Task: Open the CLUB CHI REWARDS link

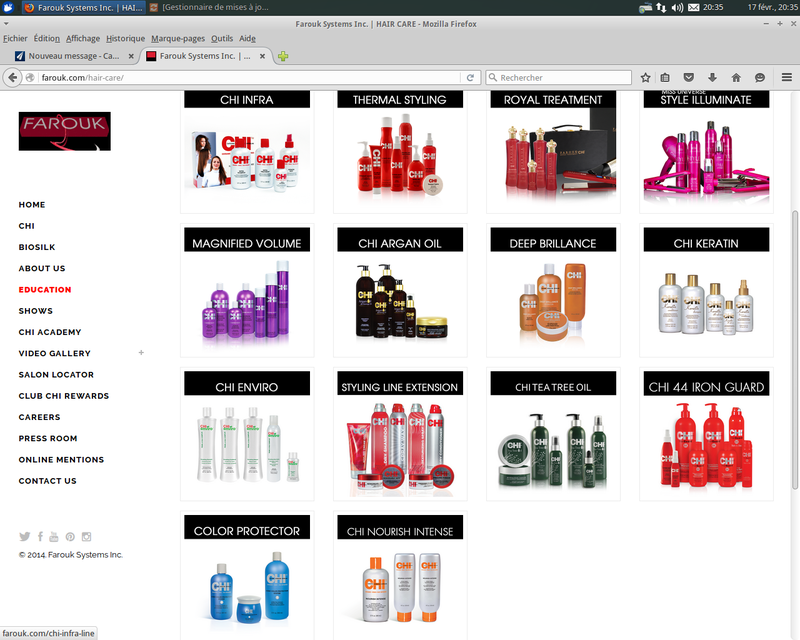Action: (x=64, y=396)
